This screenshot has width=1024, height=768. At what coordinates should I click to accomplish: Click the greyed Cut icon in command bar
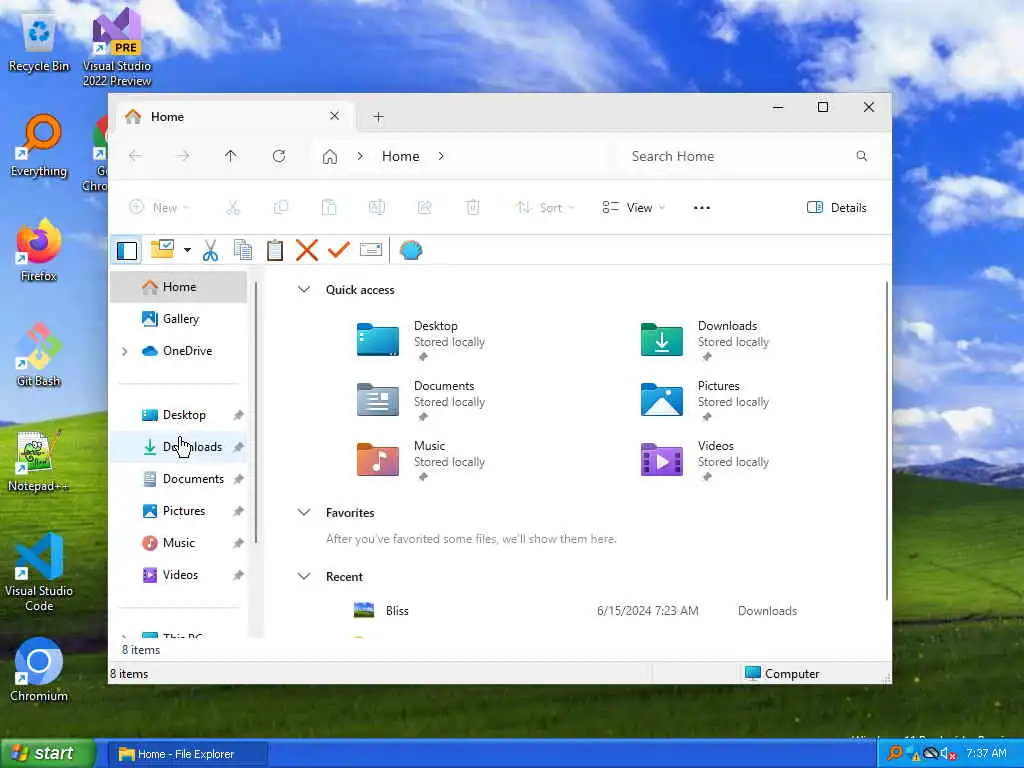coord(233,208)
